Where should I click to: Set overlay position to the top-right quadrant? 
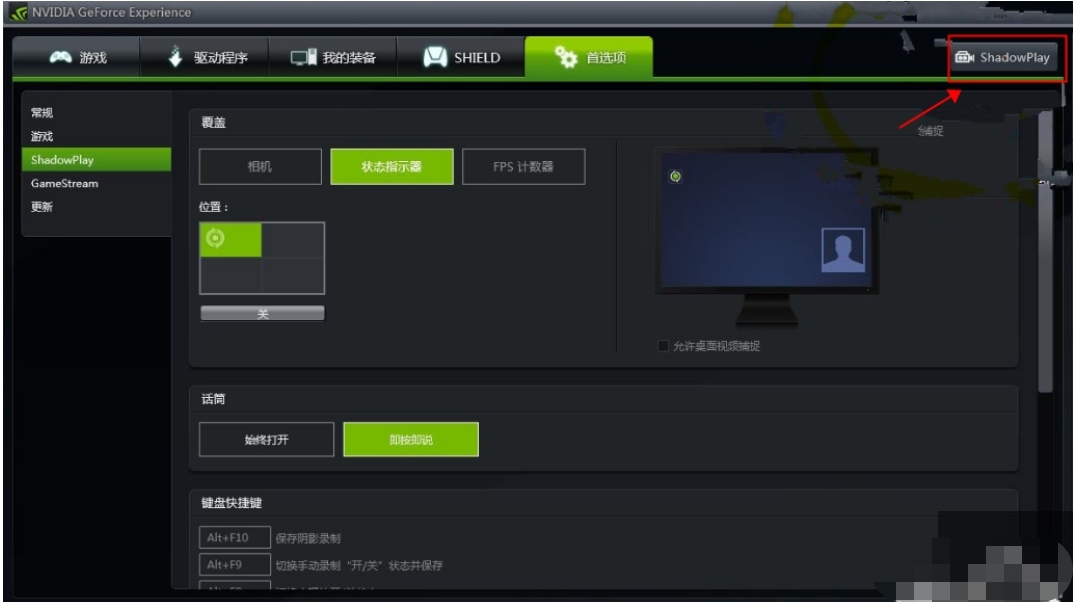[x=293, y=239]
